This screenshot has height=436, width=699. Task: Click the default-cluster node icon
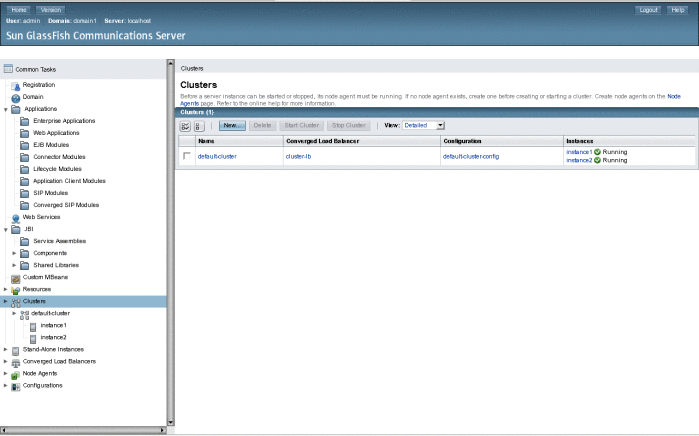(25, 314)
